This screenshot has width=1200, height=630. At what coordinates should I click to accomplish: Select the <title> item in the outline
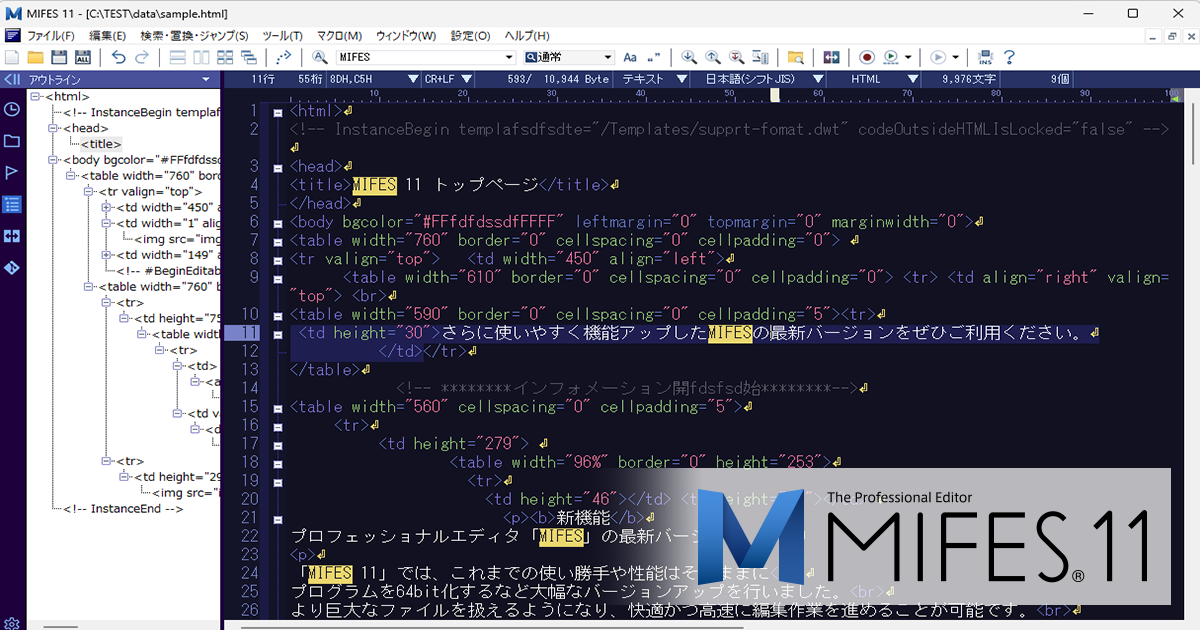(101, 144)
